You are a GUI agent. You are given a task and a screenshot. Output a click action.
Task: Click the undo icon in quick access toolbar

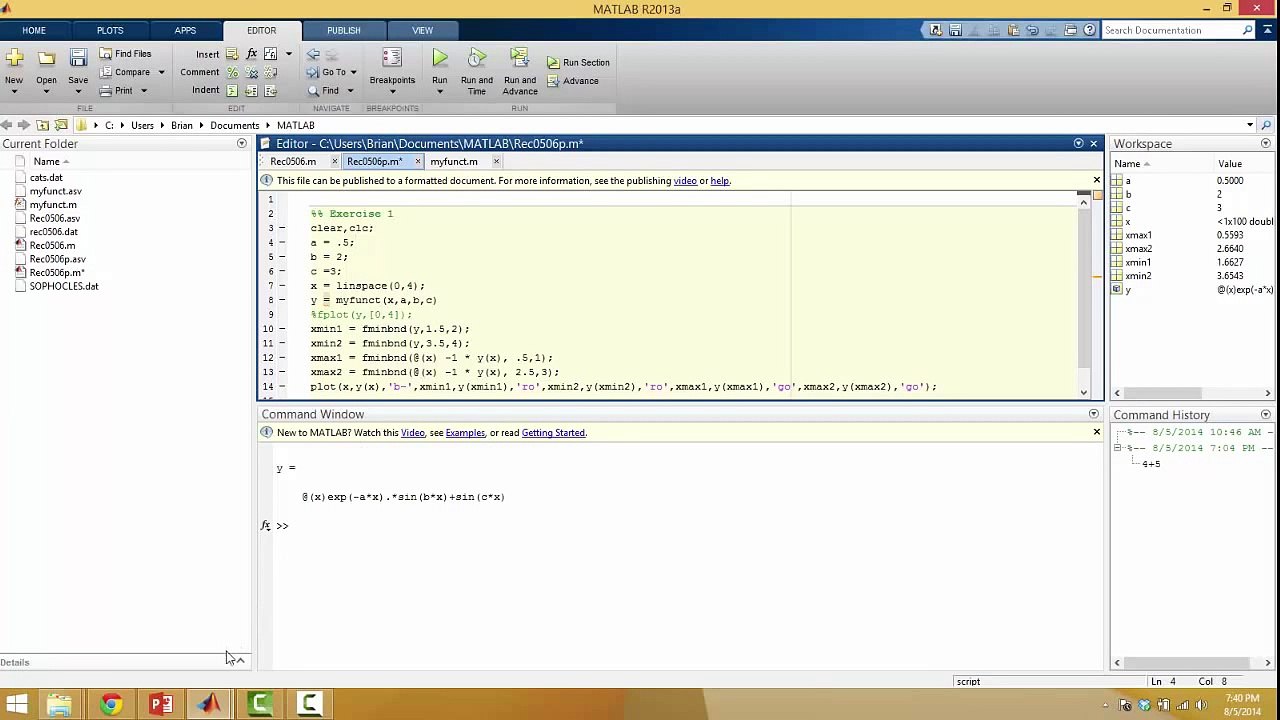(x=1032, y=30)
